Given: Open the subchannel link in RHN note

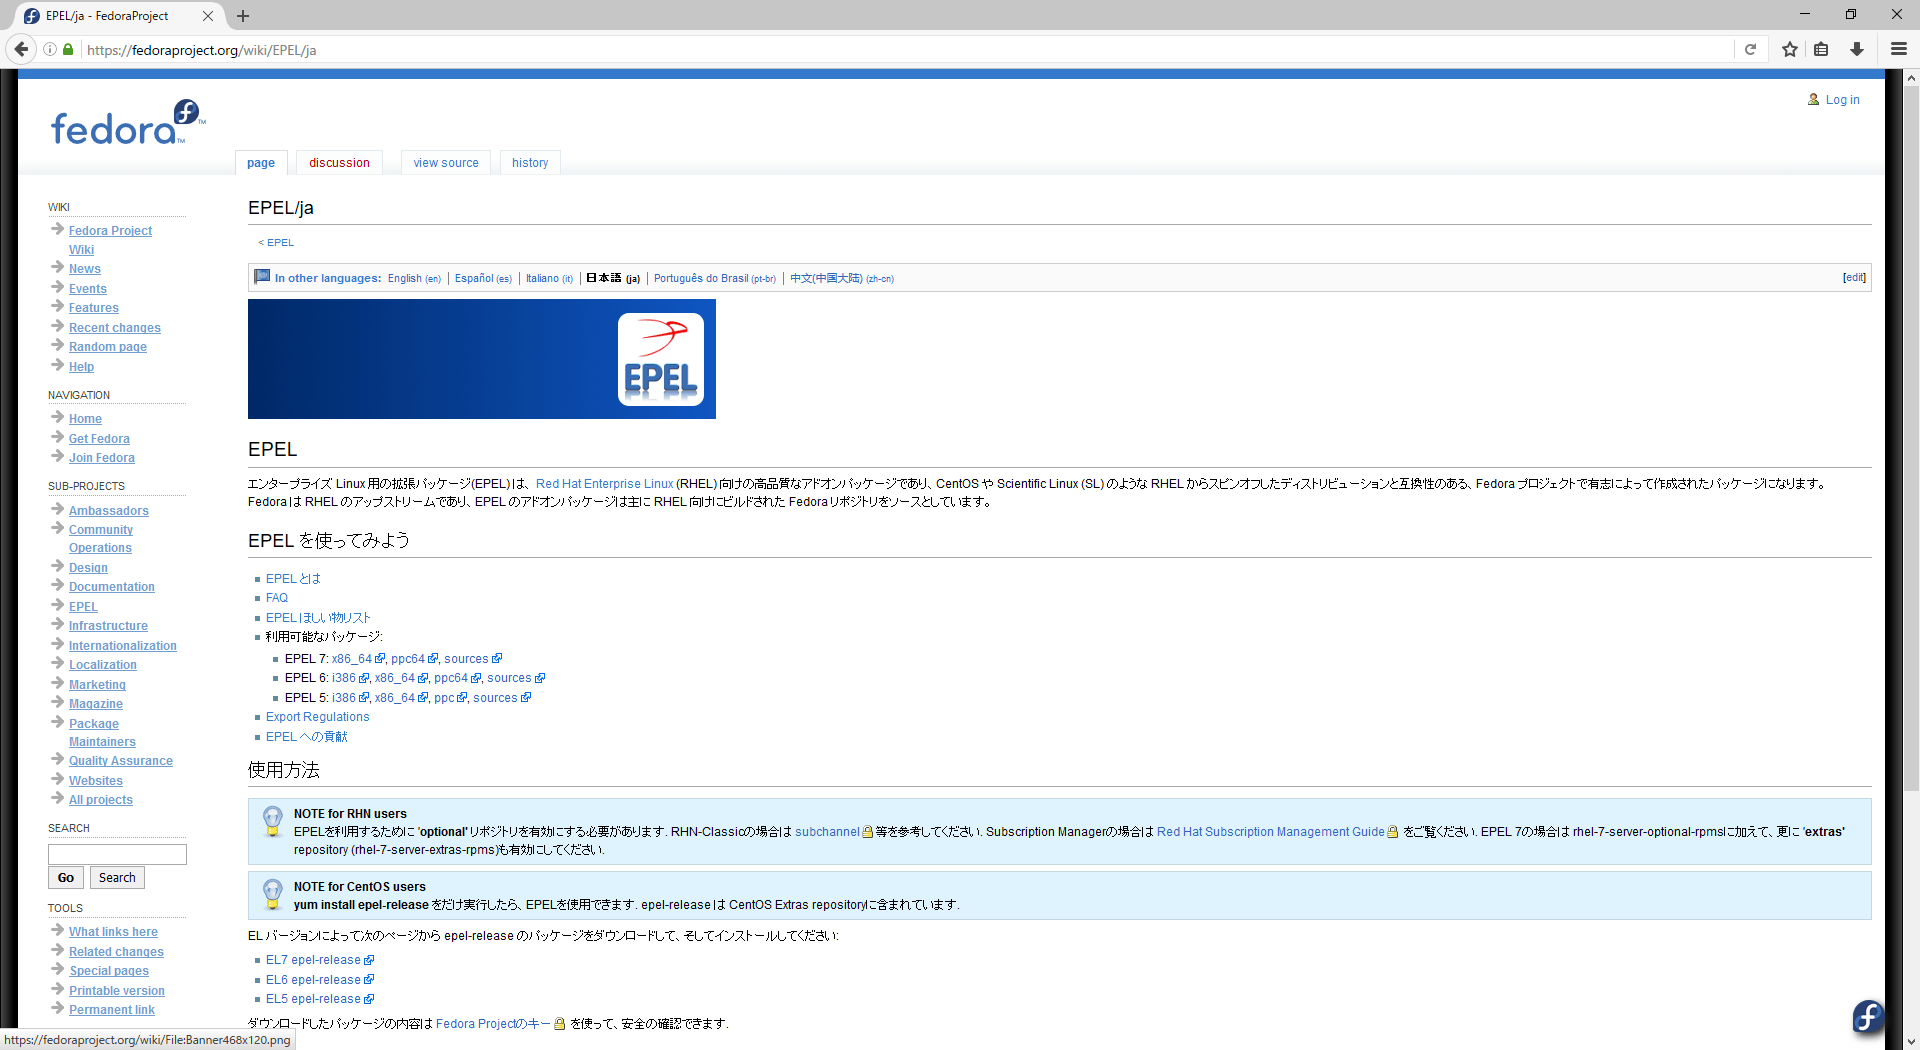Looking at the screenshot, I should coord(827,832).
